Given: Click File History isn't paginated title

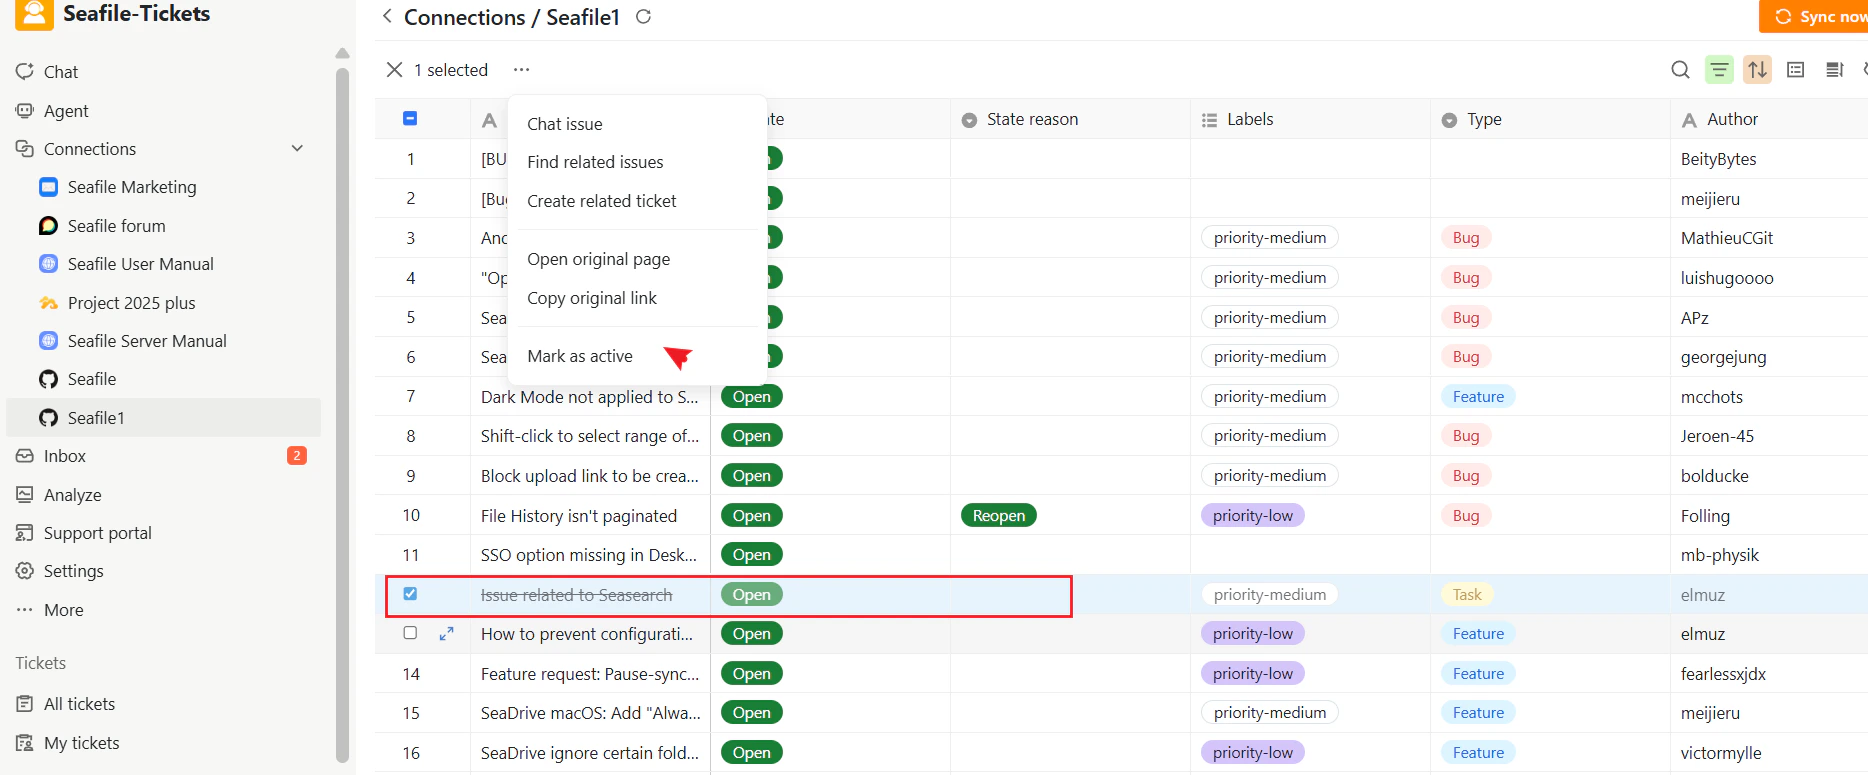Looking at the screenshot, I should pos(579,516).
